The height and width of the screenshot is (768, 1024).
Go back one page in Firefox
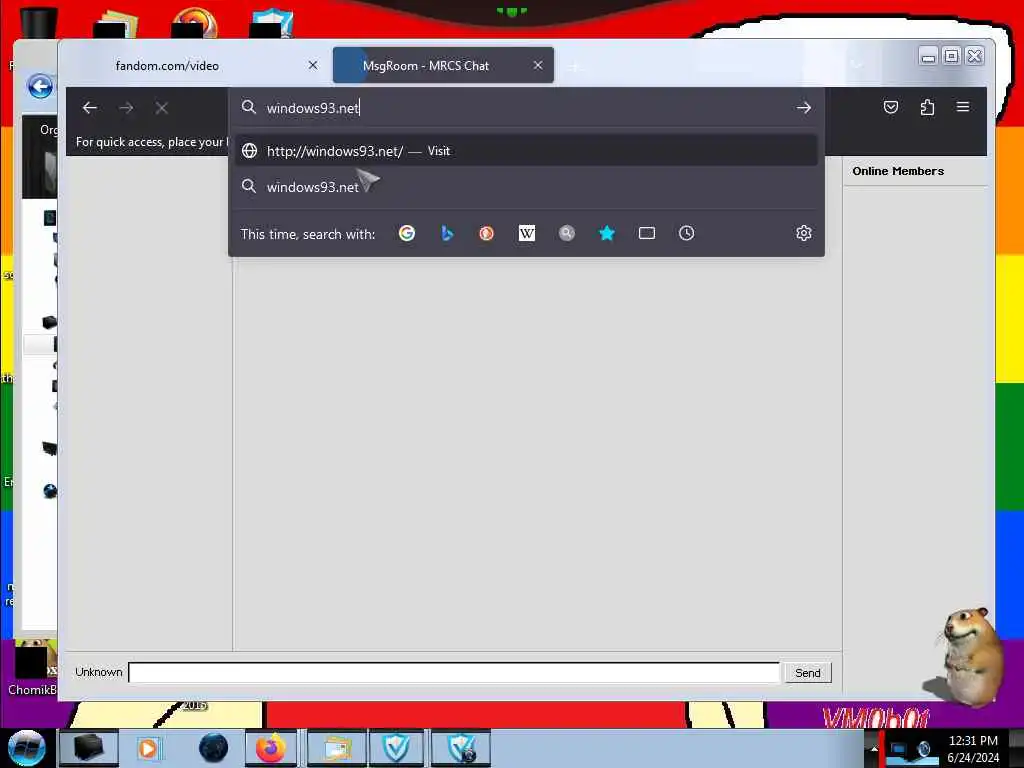(89, 108)
